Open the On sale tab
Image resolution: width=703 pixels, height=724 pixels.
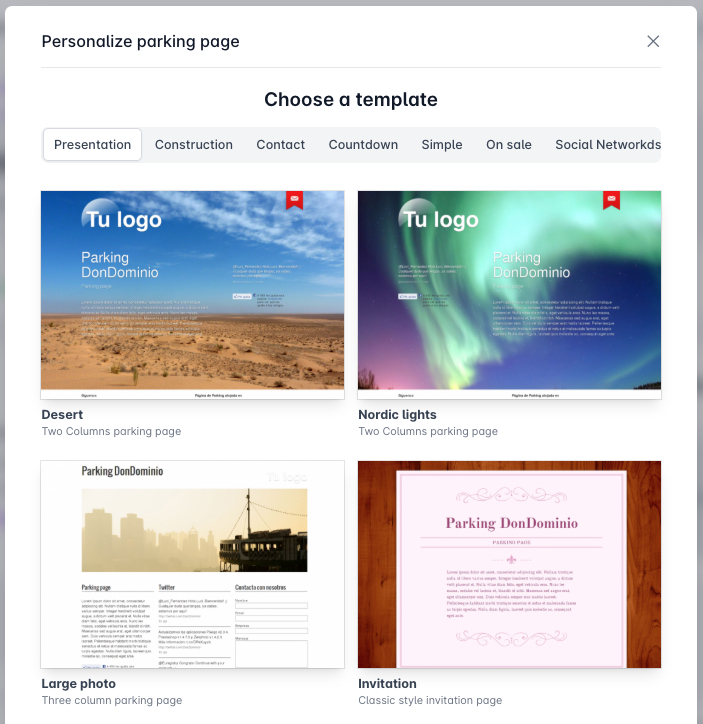pyautogui.click(x=509, y=145)
